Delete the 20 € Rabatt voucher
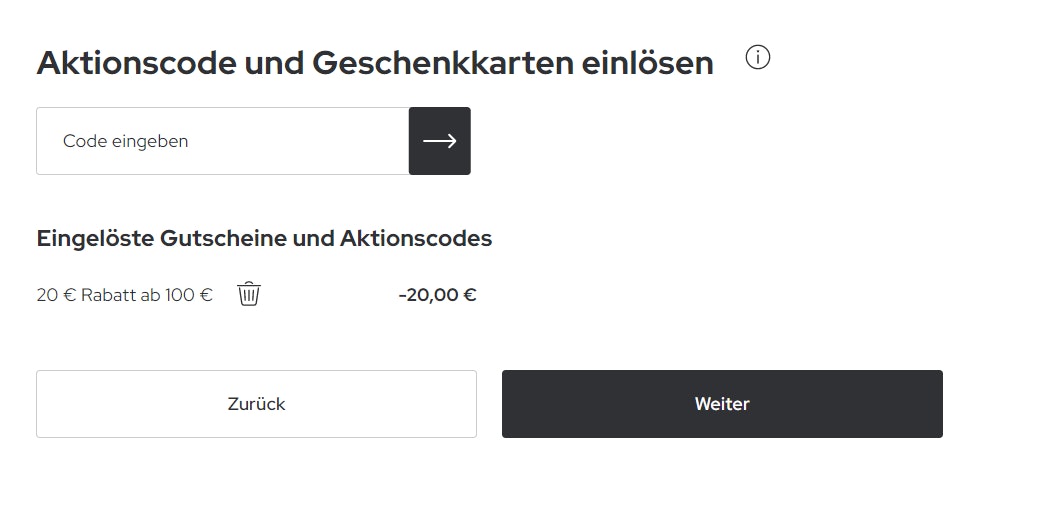The image size is (1060, 514). [249, 294]
